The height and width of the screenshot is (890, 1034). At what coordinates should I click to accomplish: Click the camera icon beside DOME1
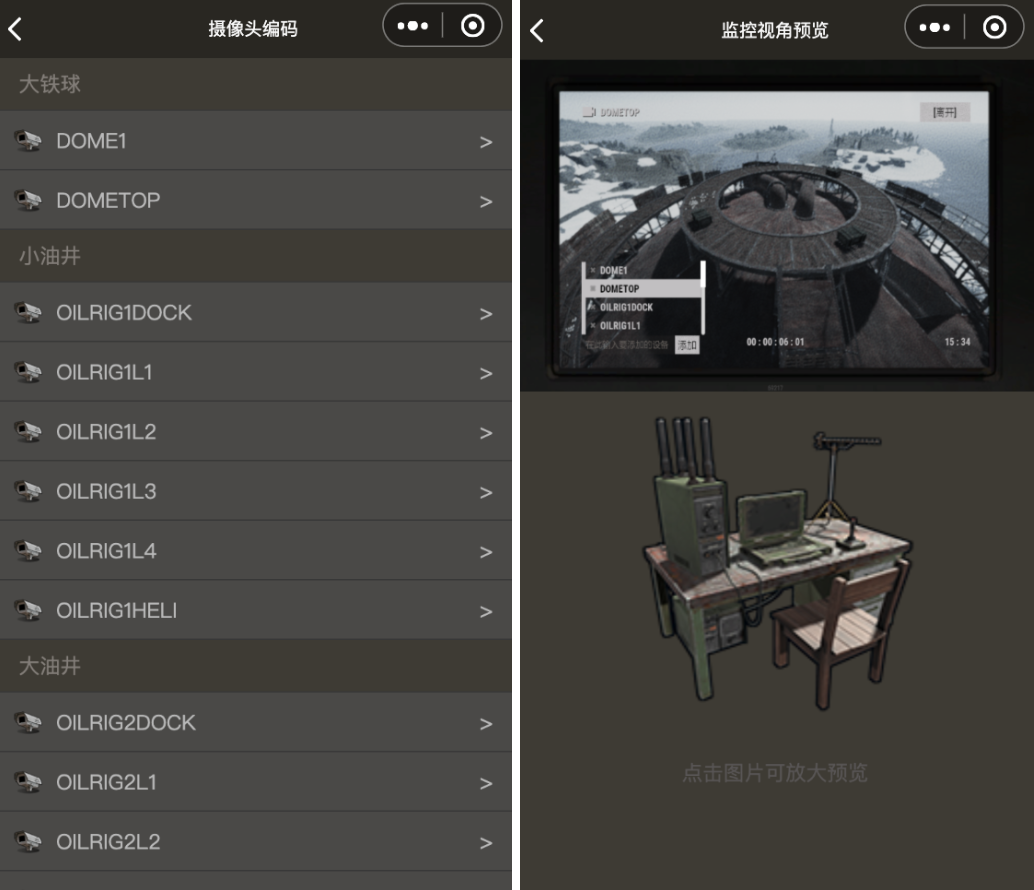point(28,140)
